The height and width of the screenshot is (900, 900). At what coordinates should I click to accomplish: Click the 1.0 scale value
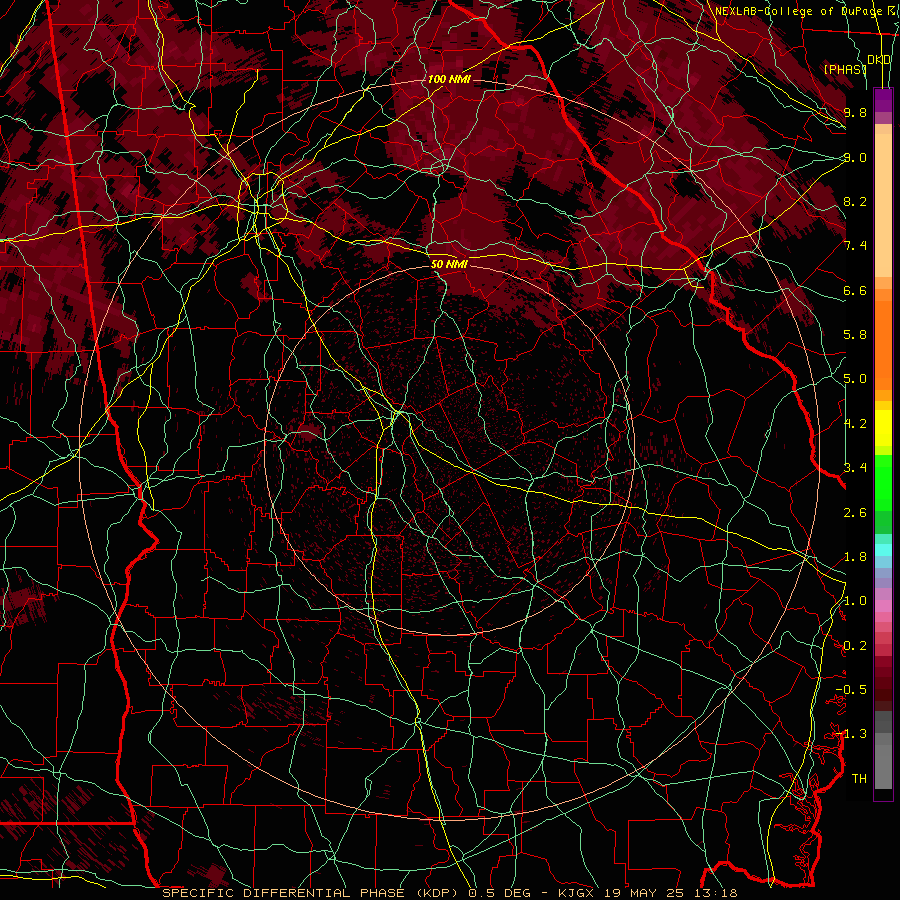(x=855, y=601)
